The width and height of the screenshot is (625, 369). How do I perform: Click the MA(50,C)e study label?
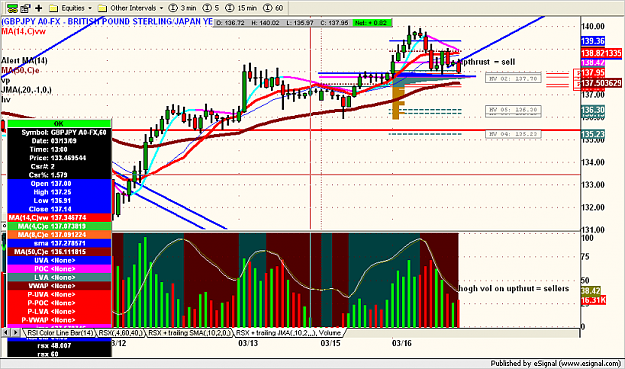(20, 71)
